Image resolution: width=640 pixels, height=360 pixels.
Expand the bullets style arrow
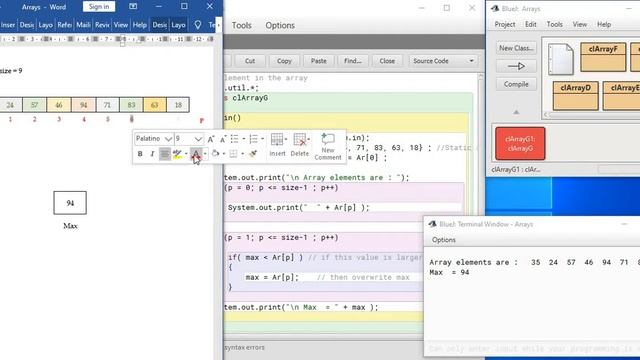pos(244,139)
